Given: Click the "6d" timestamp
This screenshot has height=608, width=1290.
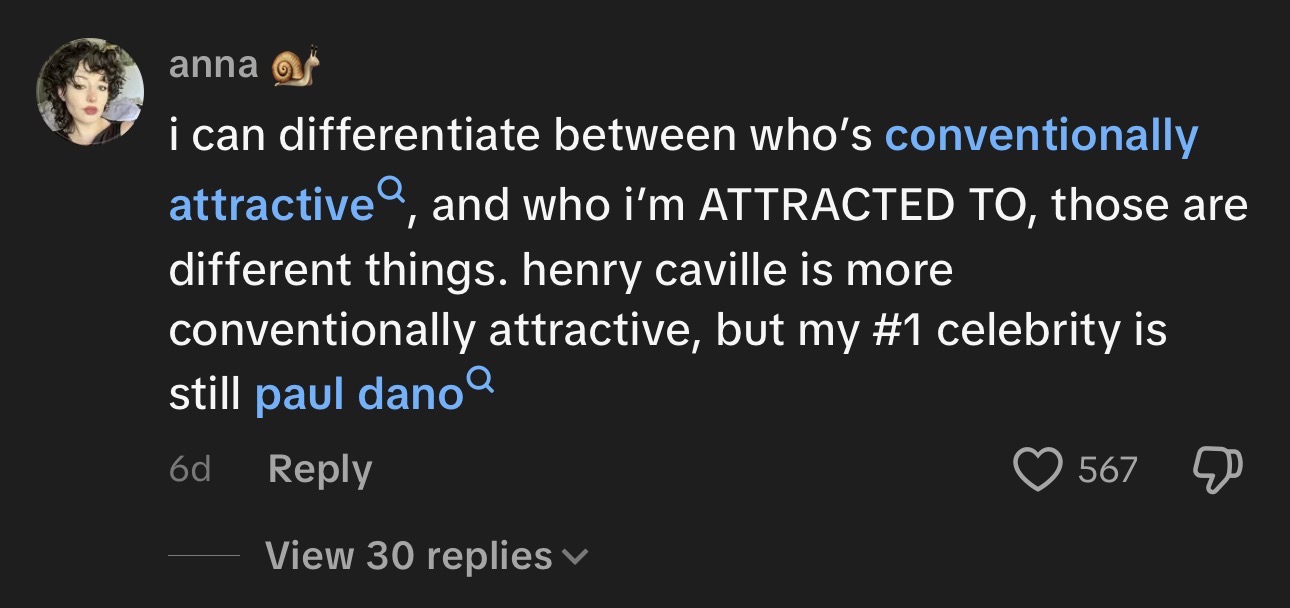Looking at the screenshot, I should click(190, 469).
